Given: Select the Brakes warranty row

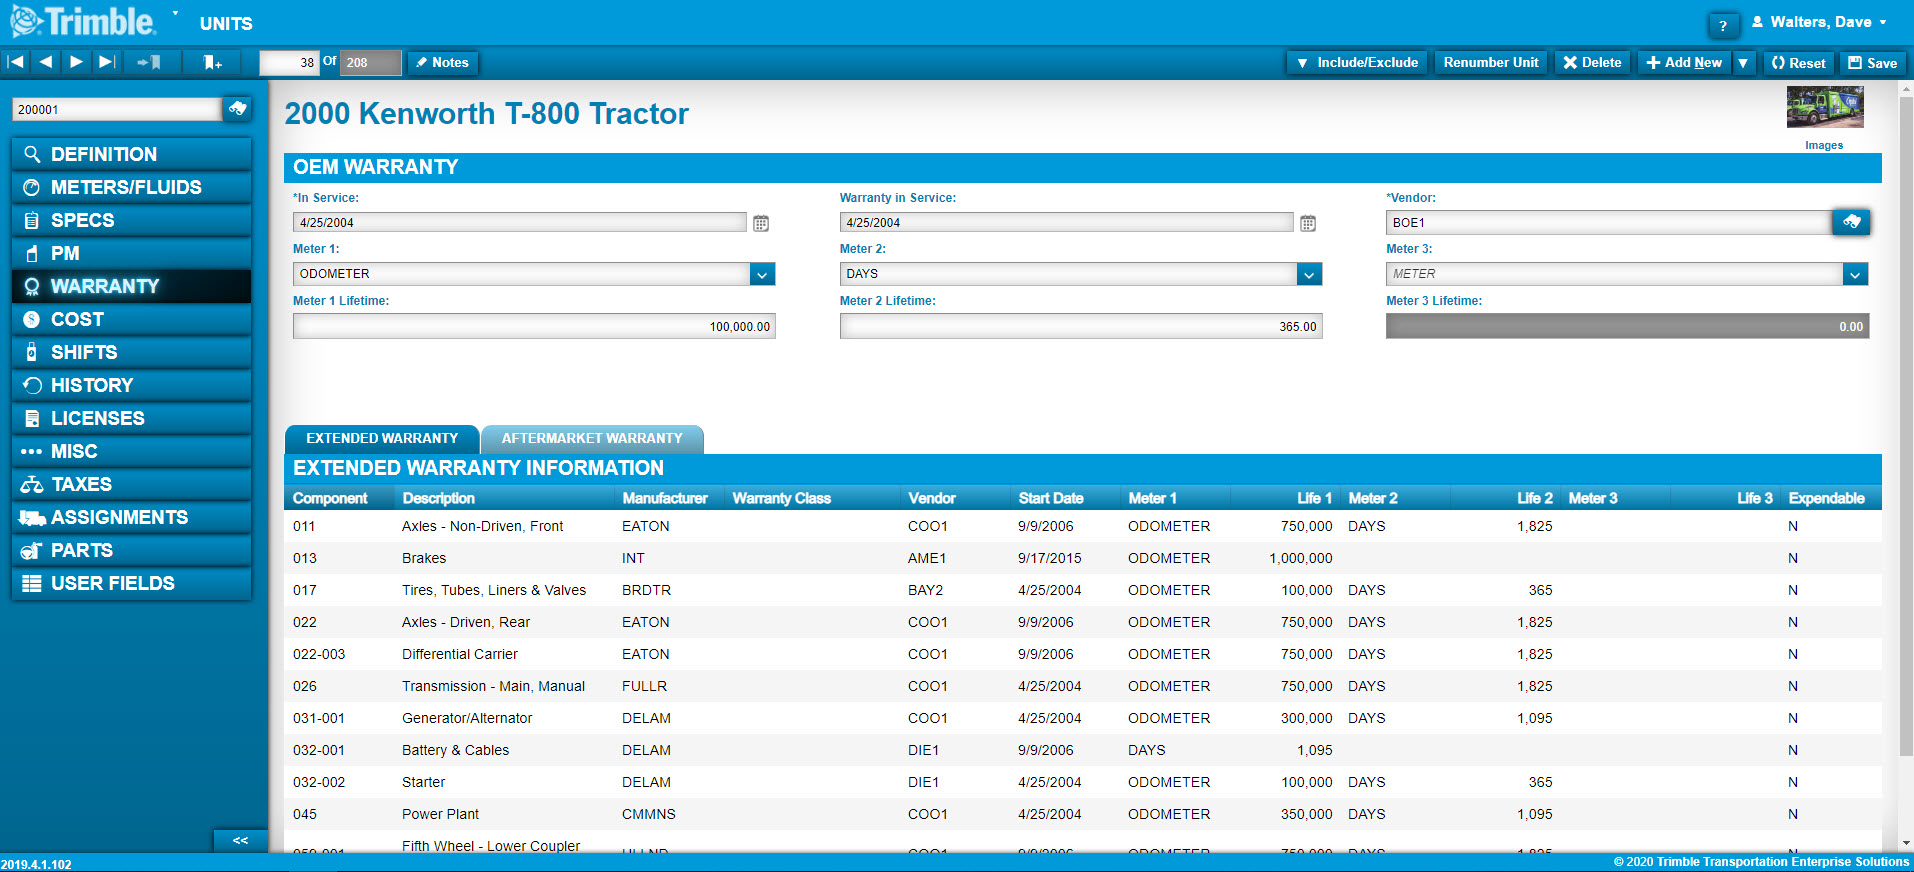Looking at the screenshot, I should [1083, 558].
